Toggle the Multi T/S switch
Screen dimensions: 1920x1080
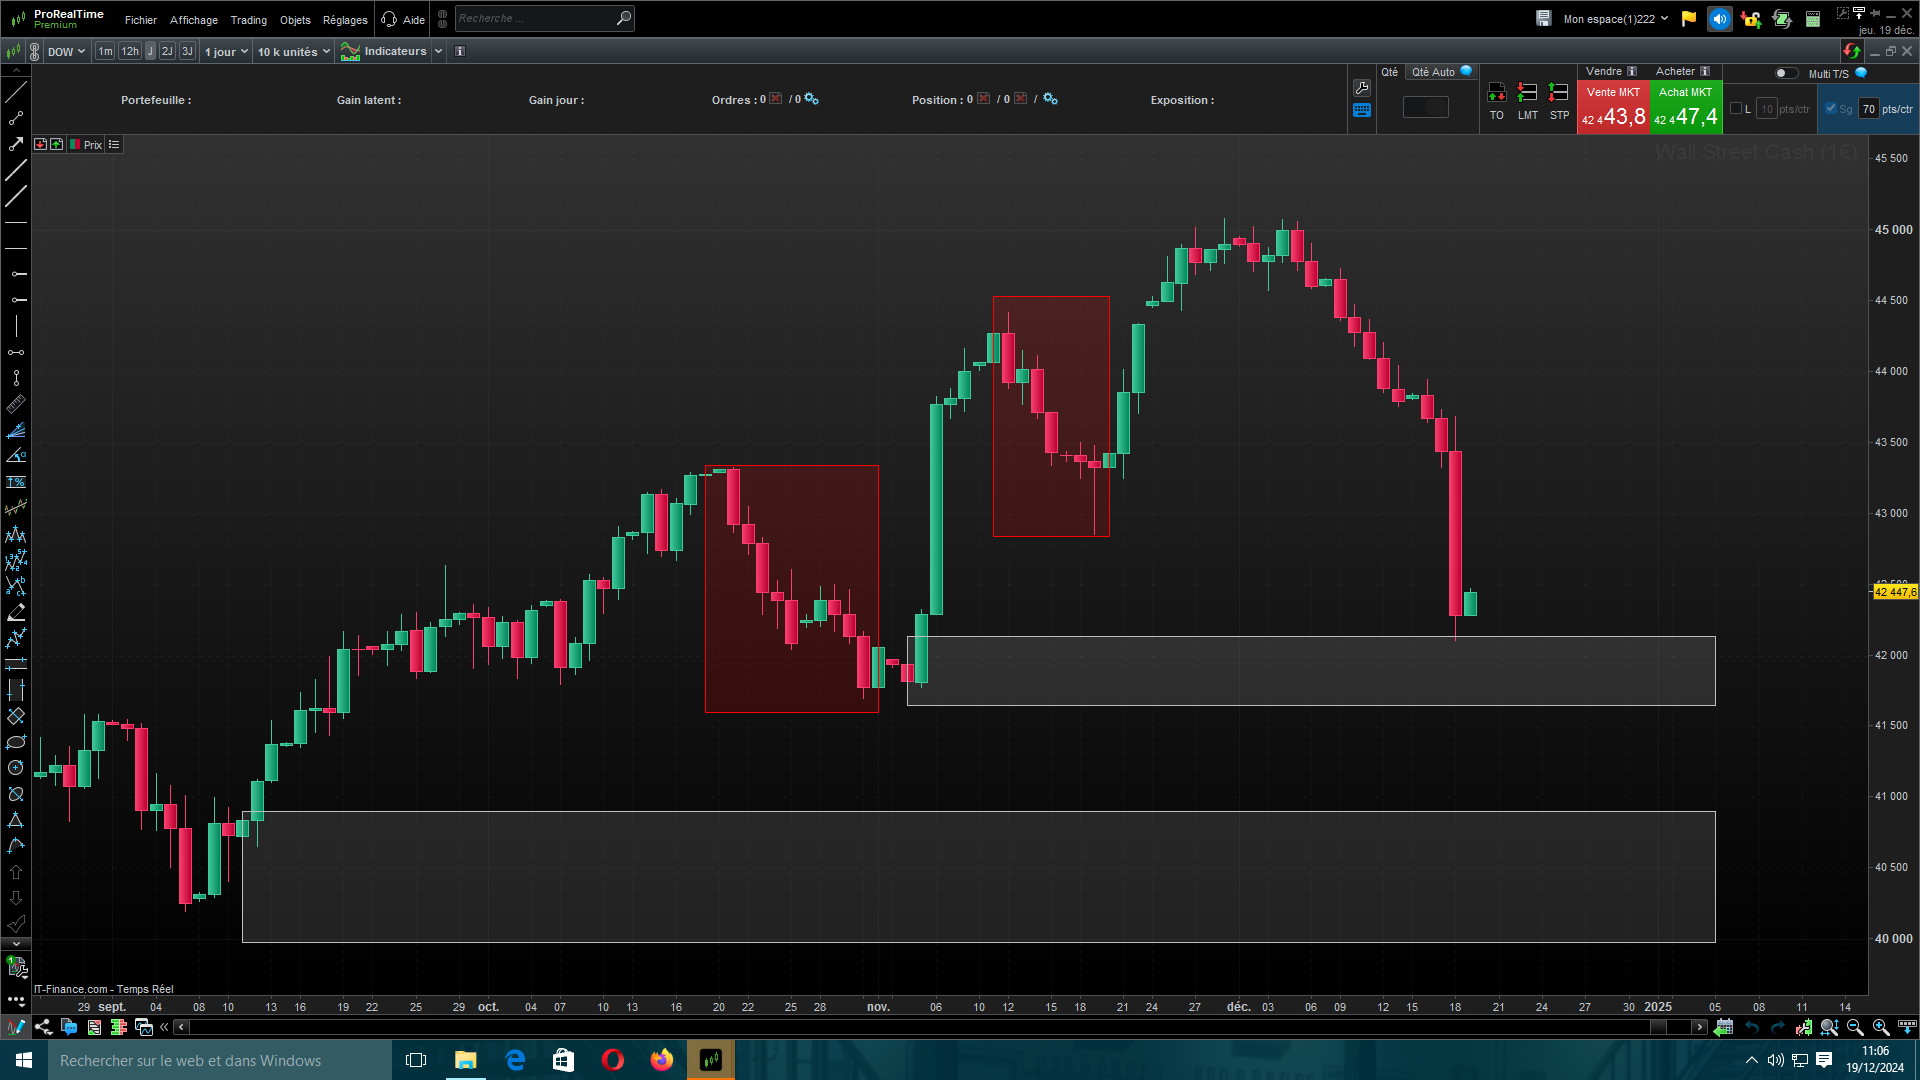1785,73
